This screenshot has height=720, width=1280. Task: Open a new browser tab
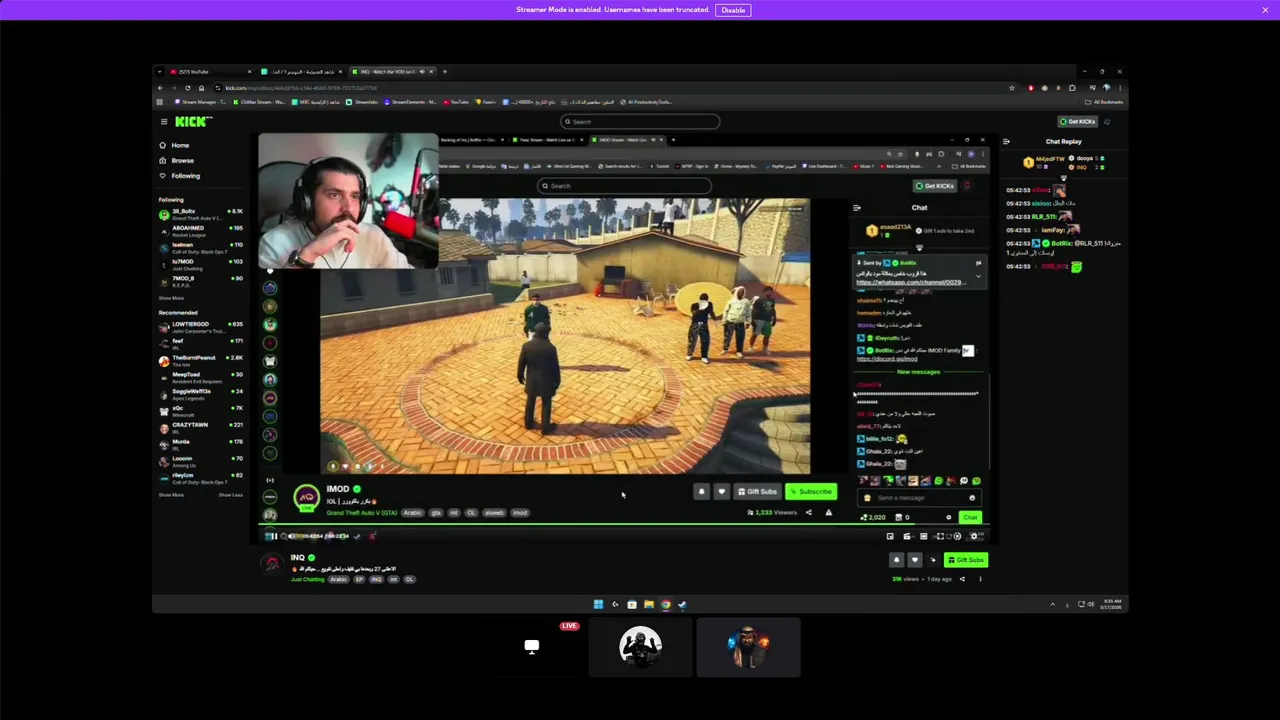point(445,72)
